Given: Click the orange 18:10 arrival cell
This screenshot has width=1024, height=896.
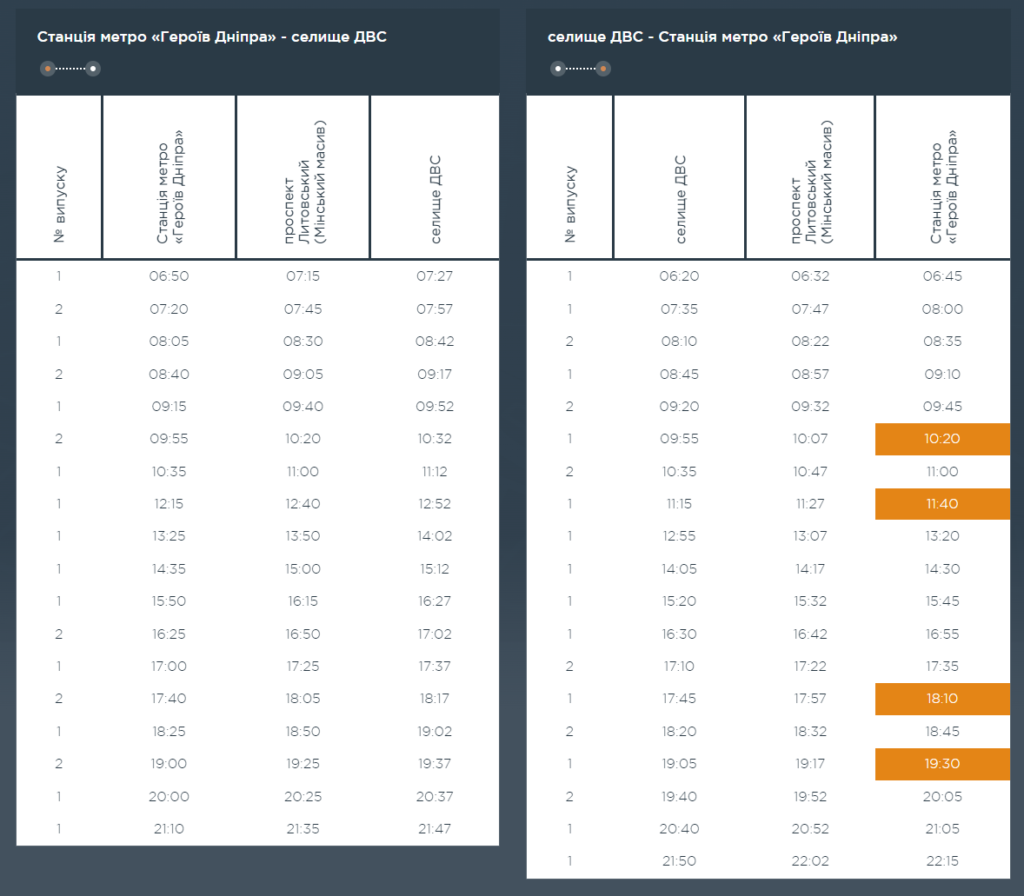Looking at the screenshot, I should [941, 699].
